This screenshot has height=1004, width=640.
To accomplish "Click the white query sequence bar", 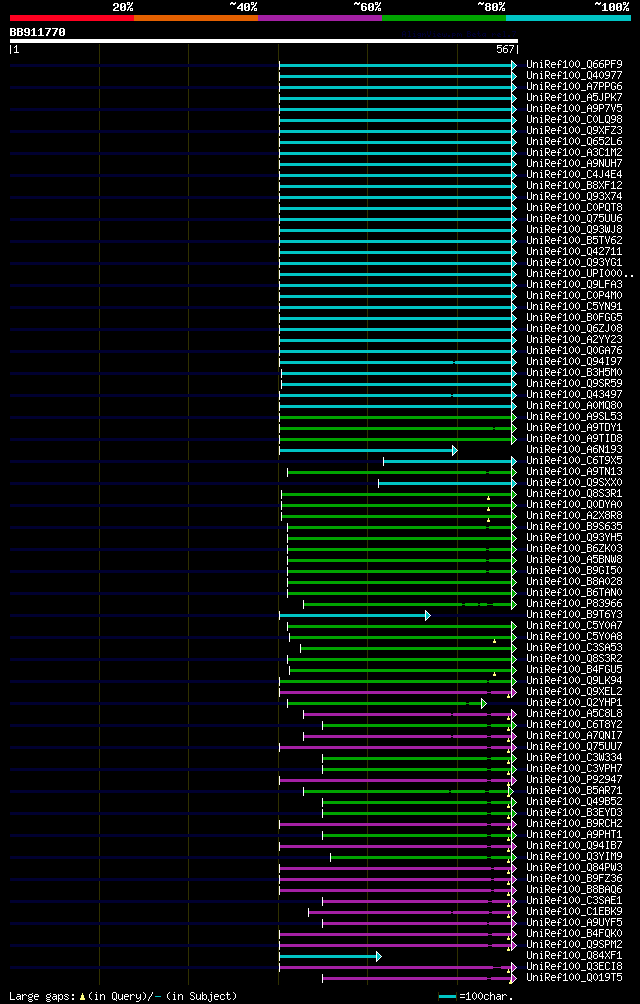I will coord(264,41).
